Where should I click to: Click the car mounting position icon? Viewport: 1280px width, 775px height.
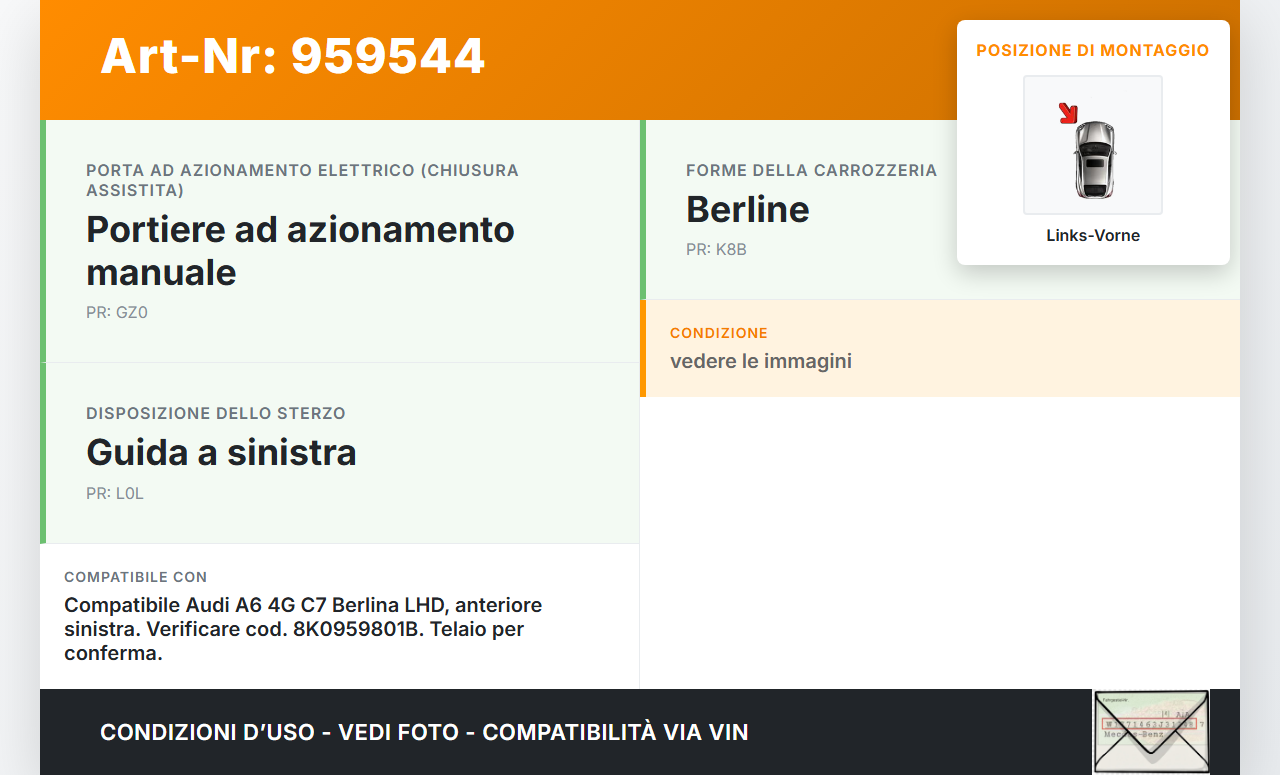click(1093, 145)
